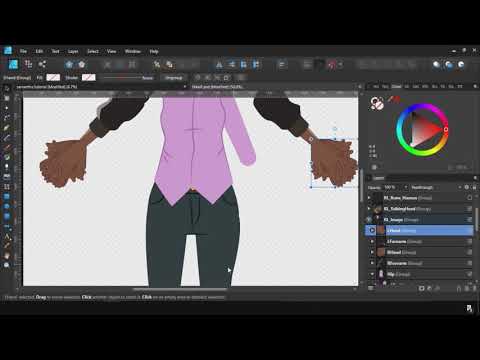This screenshot has height=360, width=480.
Task: Toggle the stroke/fill selector circles in Colour panel
Action: 377,103
